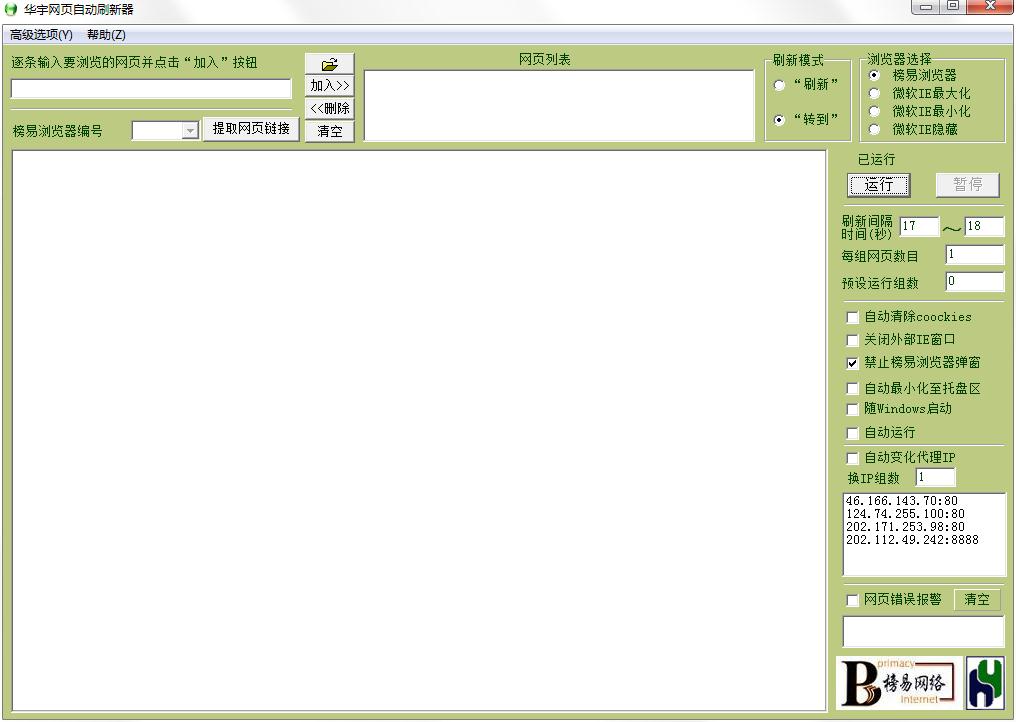Click the URL input field under the prompt text
Viewport: 1016px width, 722px height.
(x=150, y=89)
